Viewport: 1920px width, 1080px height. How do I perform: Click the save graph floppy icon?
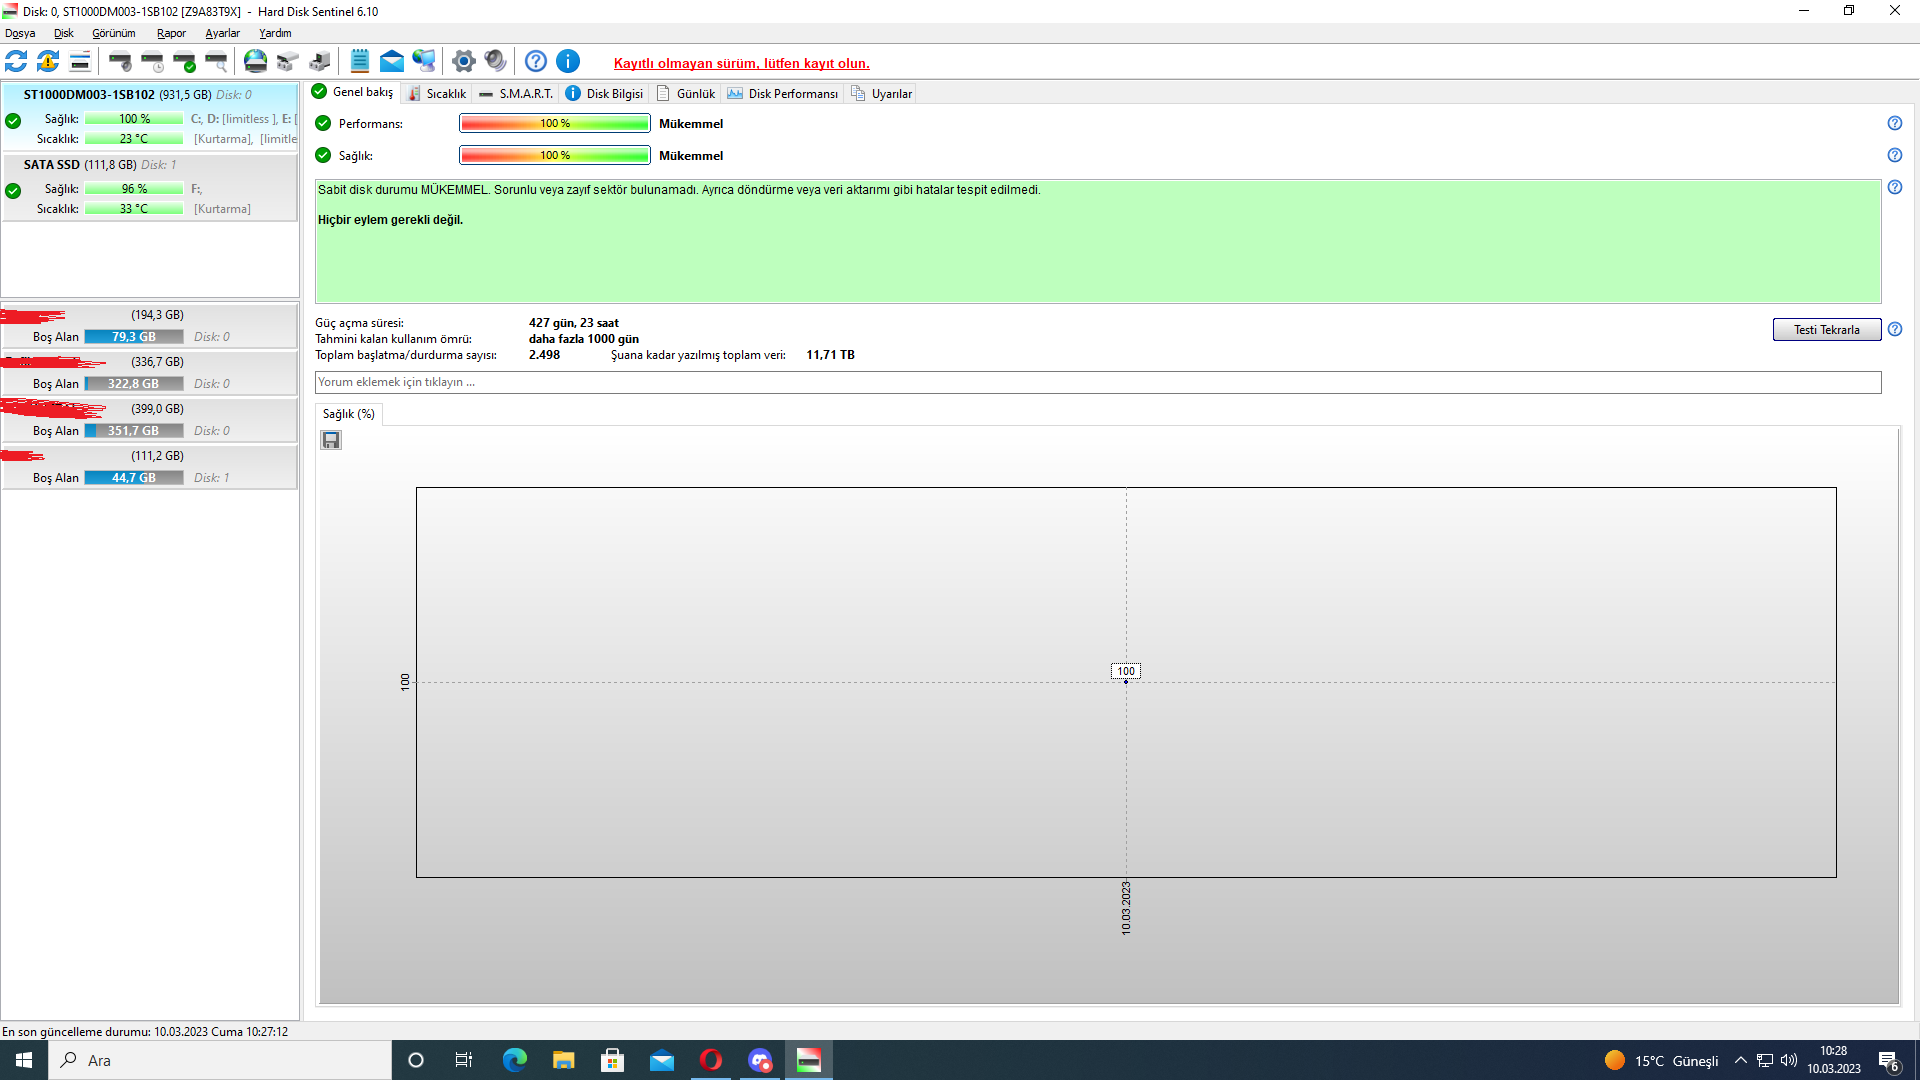tap(331, 440)
